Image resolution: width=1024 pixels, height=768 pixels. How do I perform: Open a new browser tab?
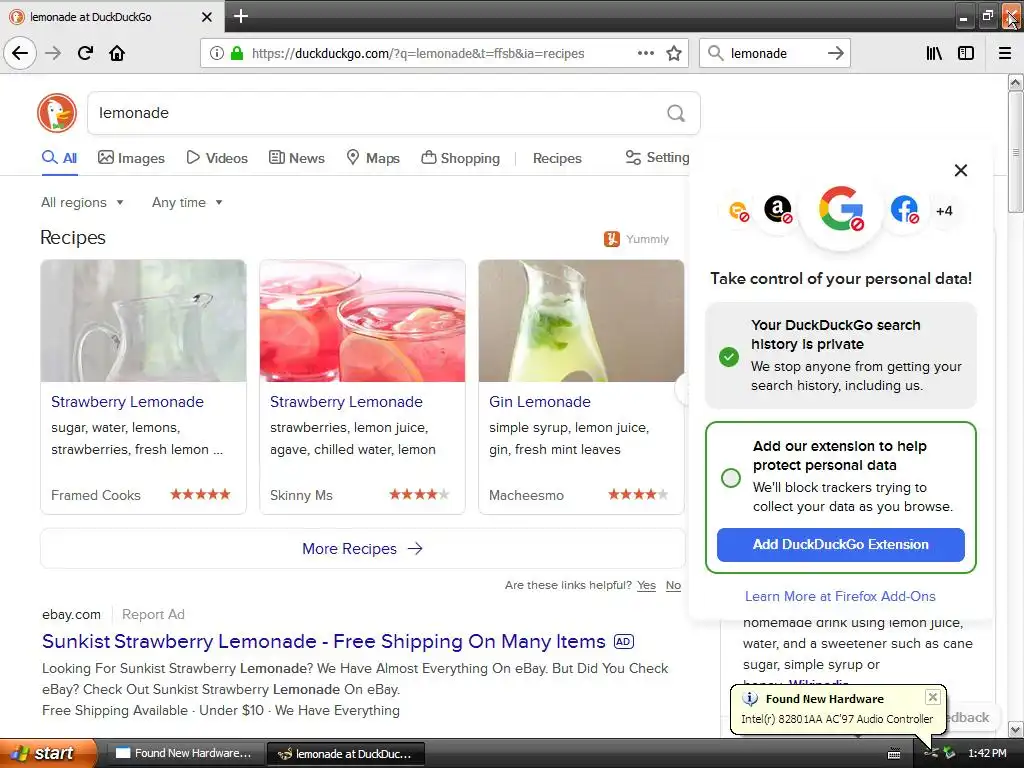[240, 16]
